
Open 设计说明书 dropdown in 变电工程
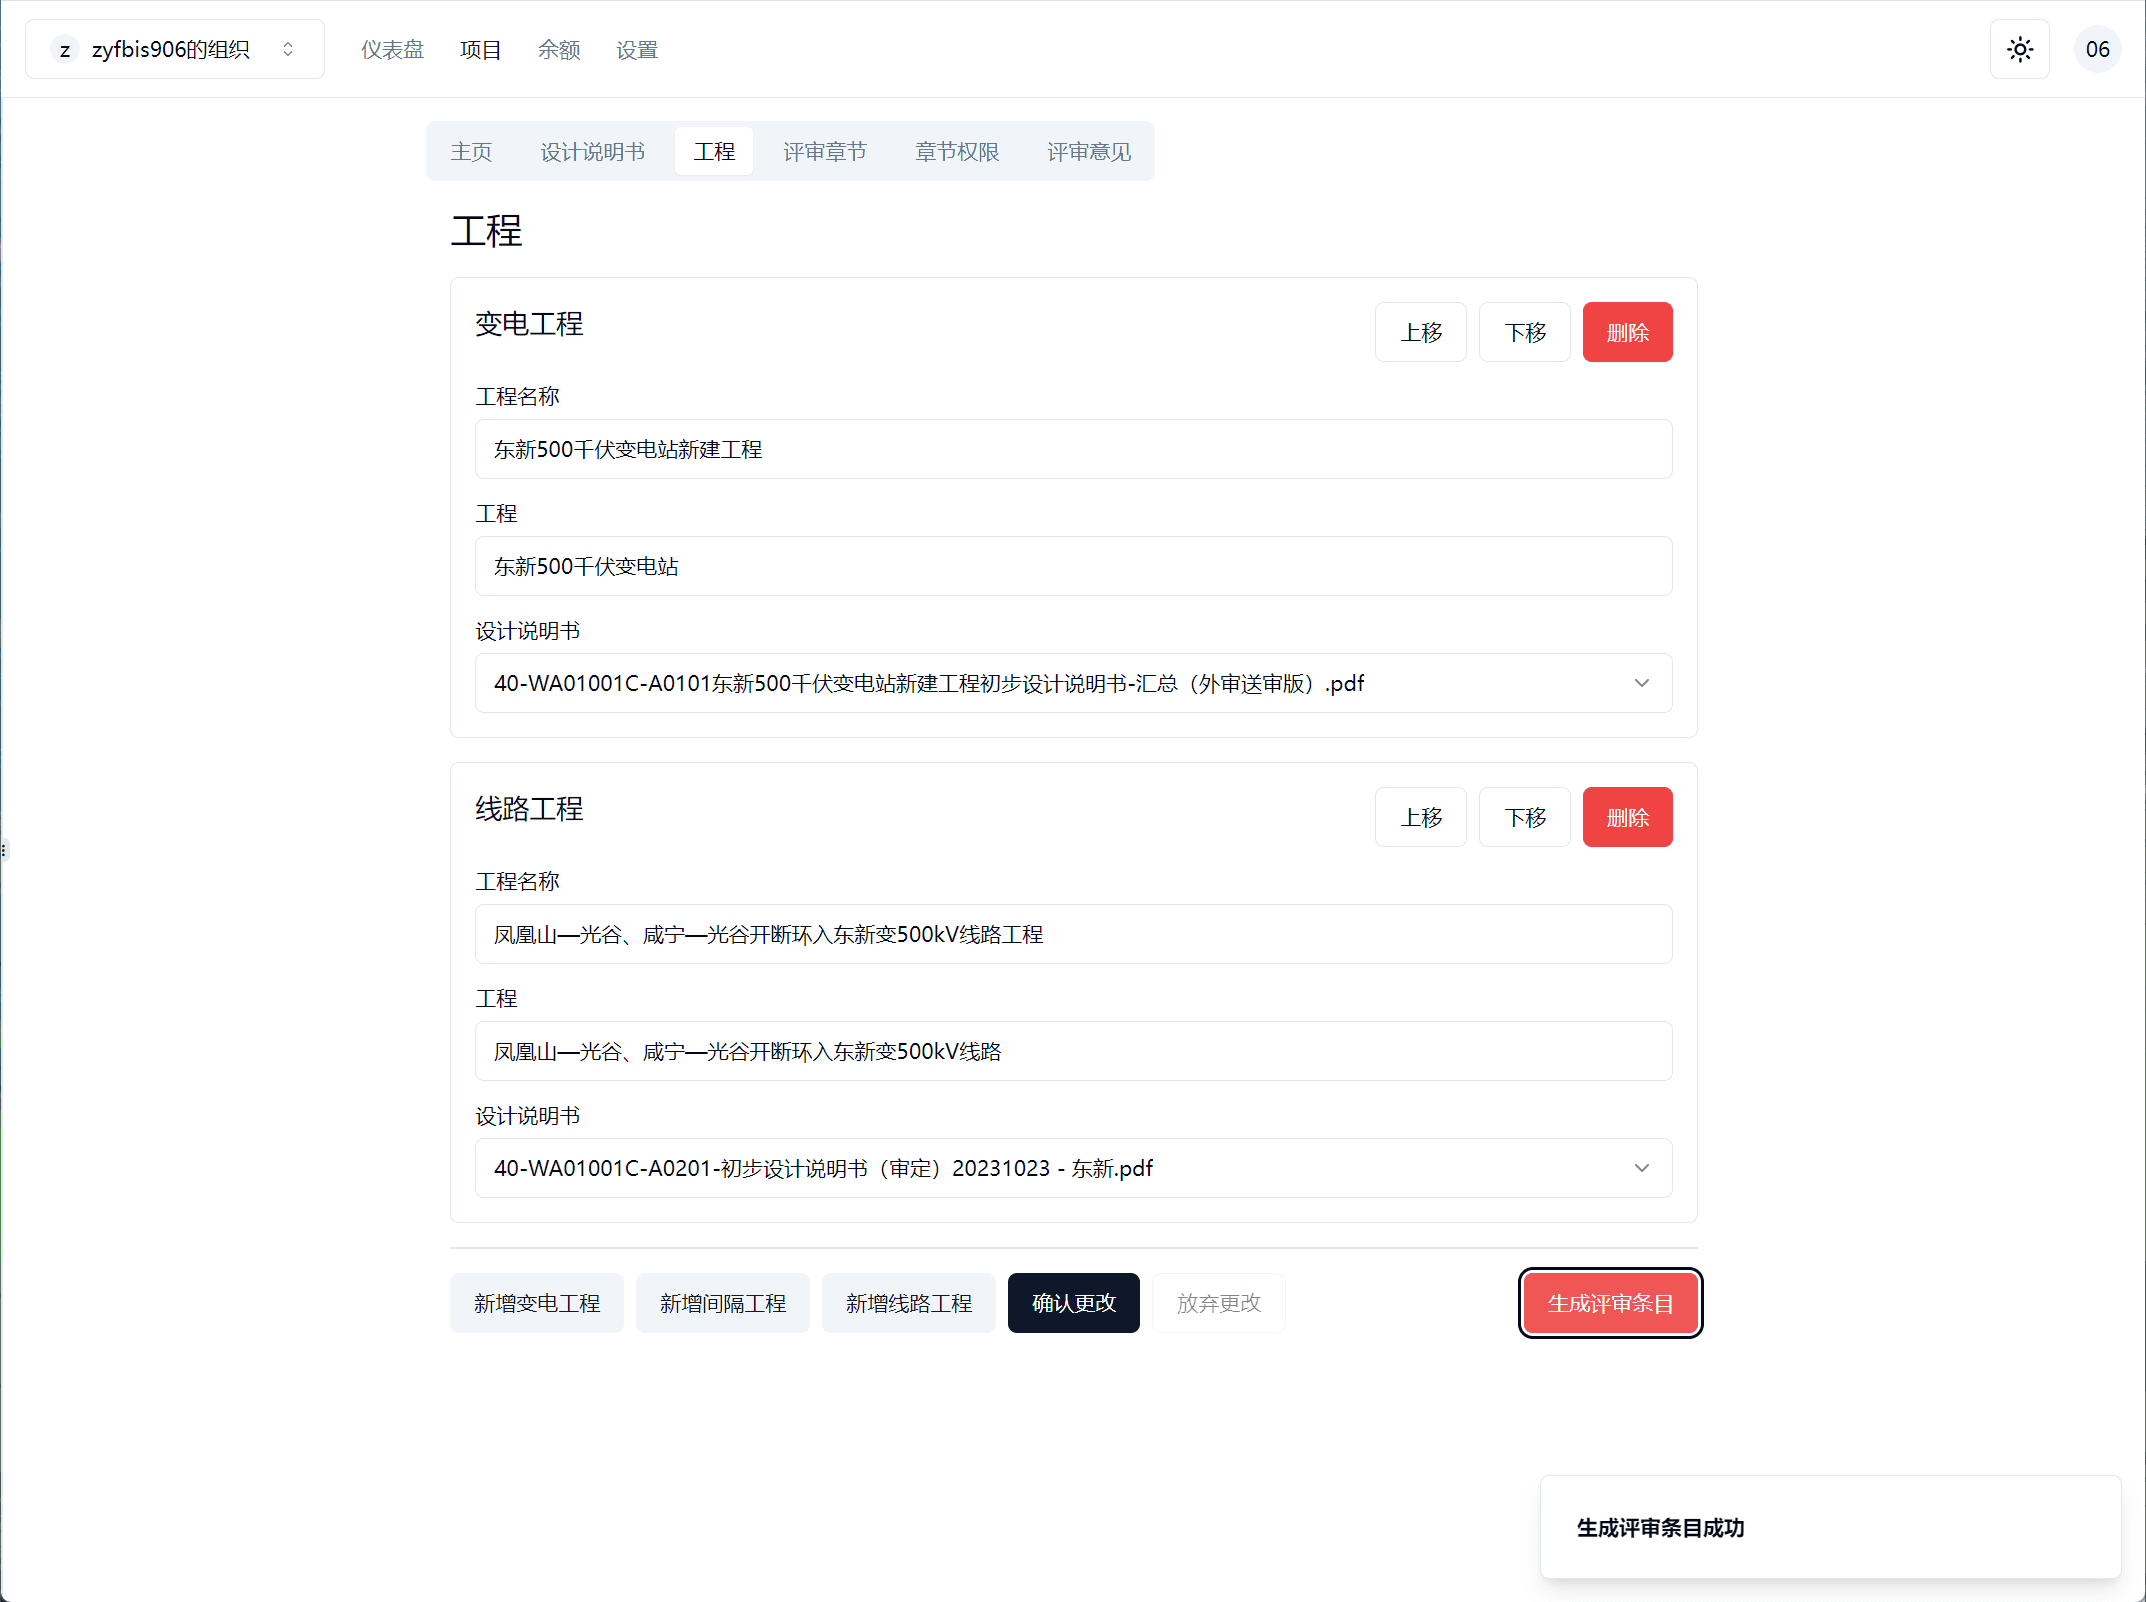pyautogui.click(x=1074, y=683)
